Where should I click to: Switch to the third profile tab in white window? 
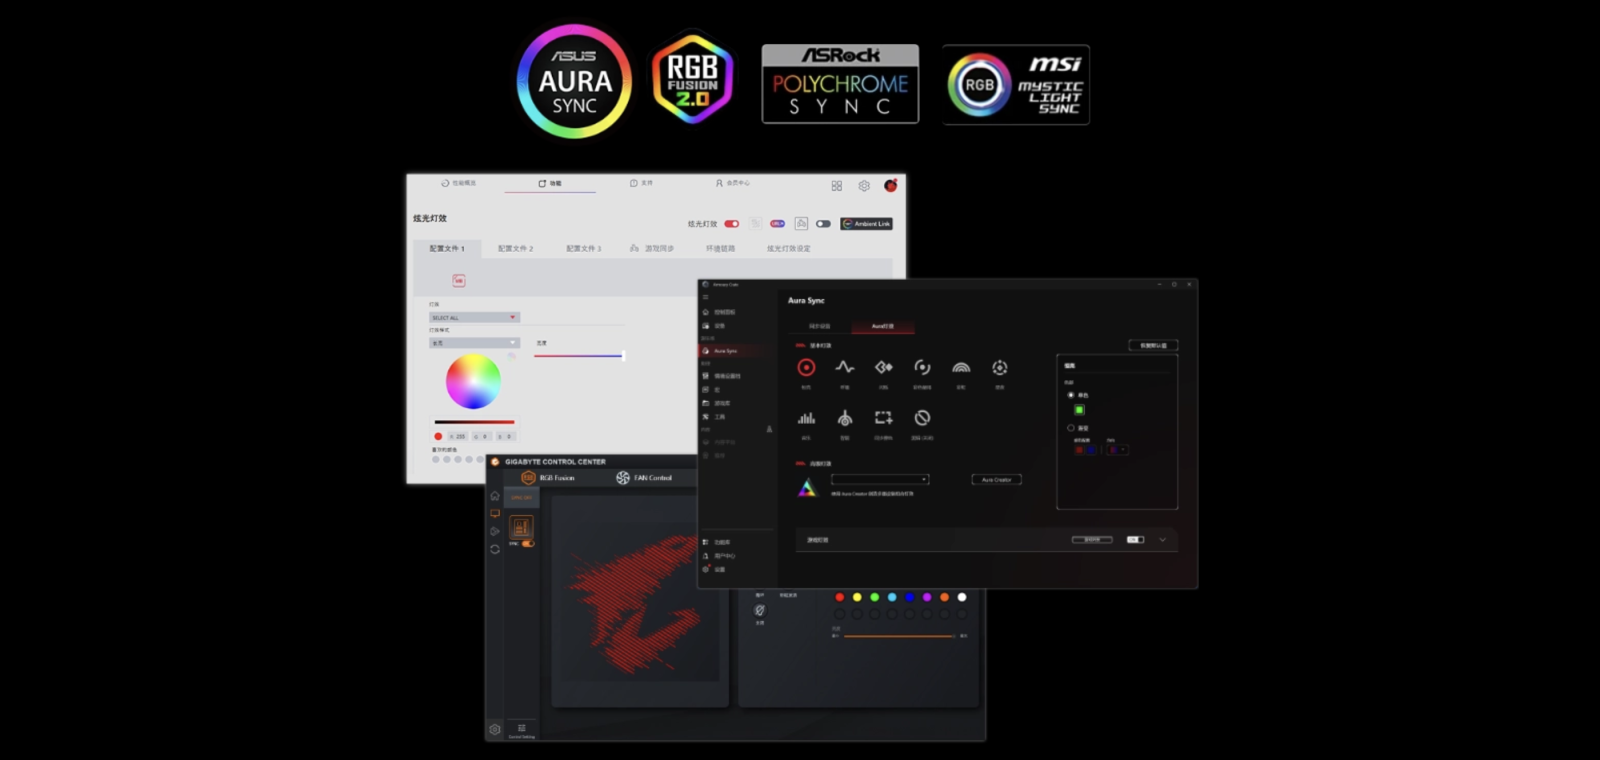(x=584, y=248)
